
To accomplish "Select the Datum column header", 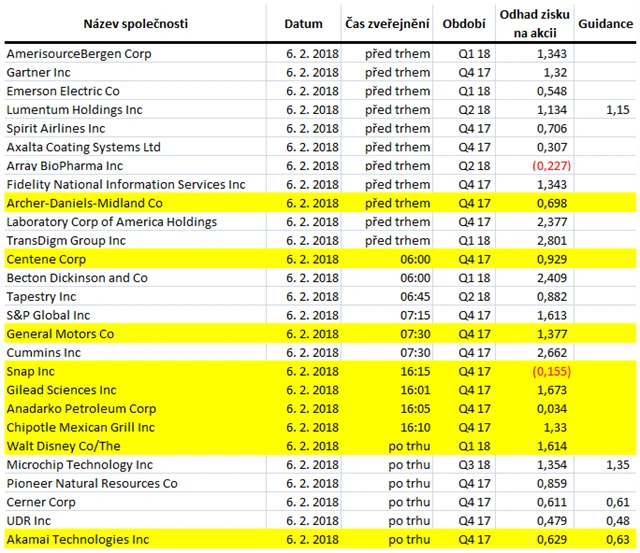I will point(303,24).
